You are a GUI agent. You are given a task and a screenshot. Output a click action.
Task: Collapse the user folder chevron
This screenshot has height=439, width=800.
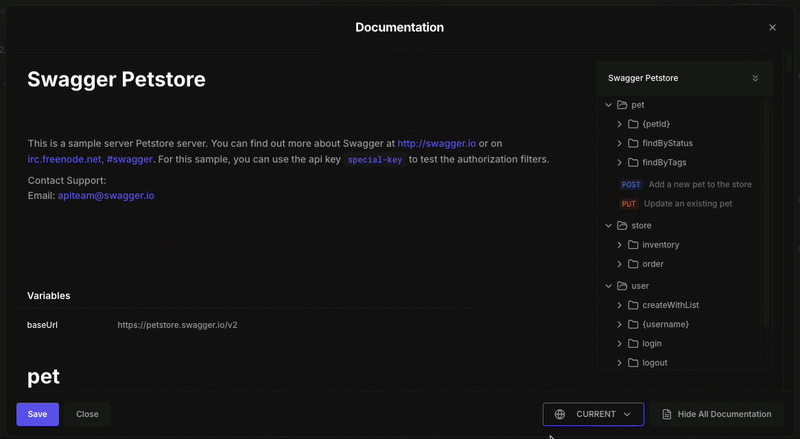[608, 286]
